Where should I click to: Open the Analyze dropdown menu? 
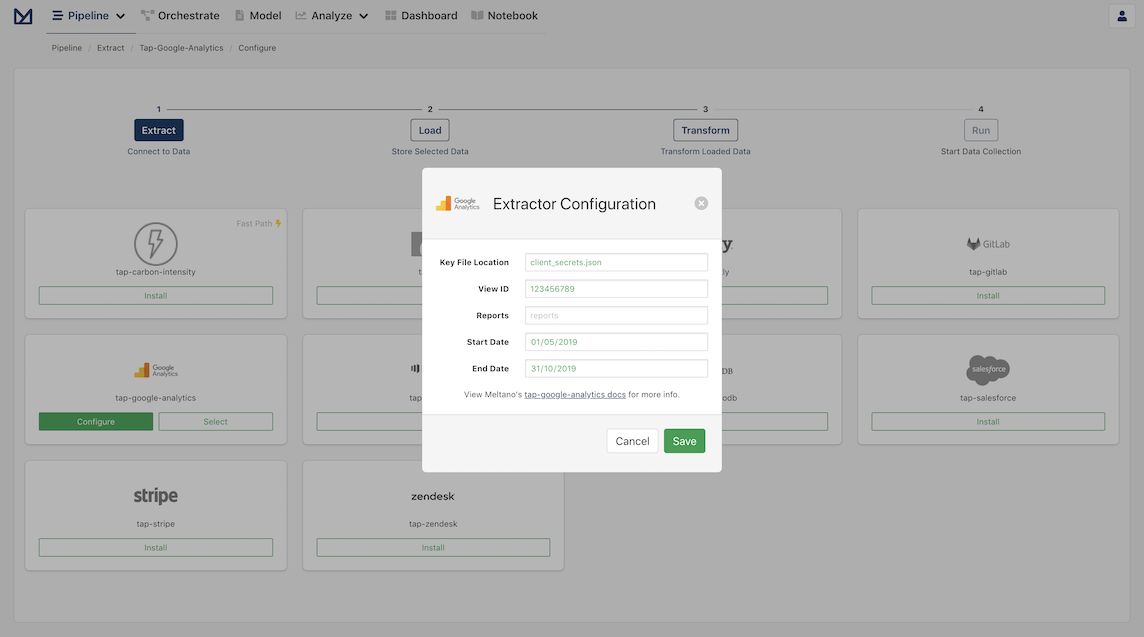point(332,16)
